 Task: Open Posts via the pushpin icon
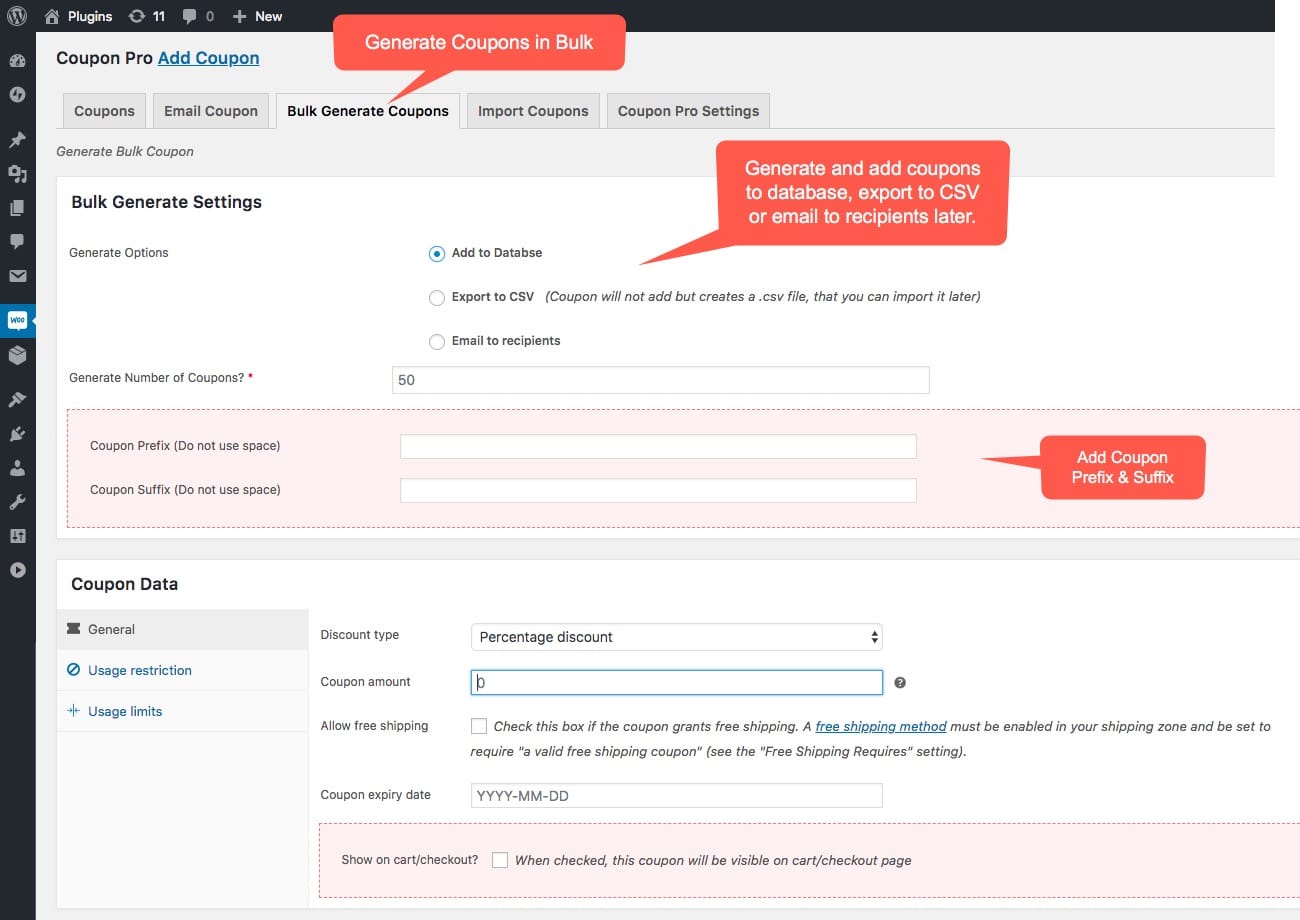(17, 140)
